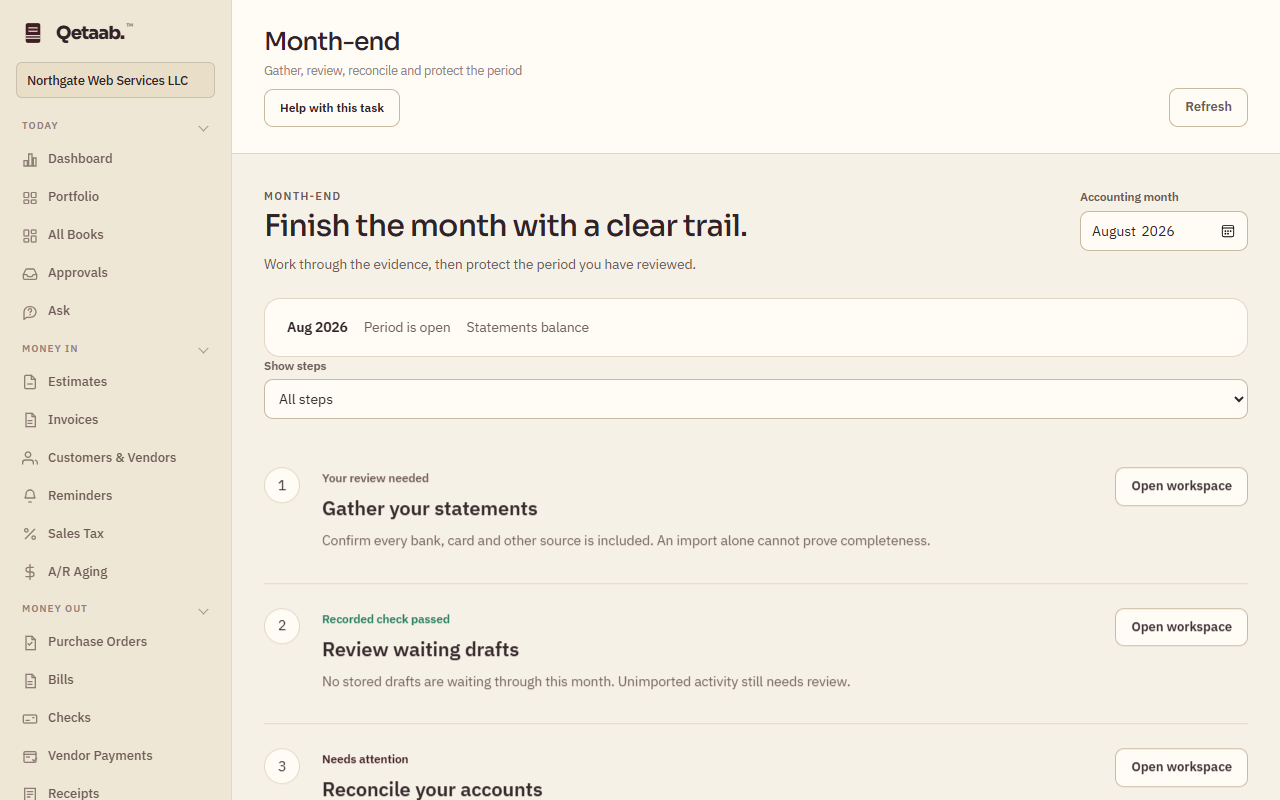Select the A/R Aging dollar icon

point(30,572)
